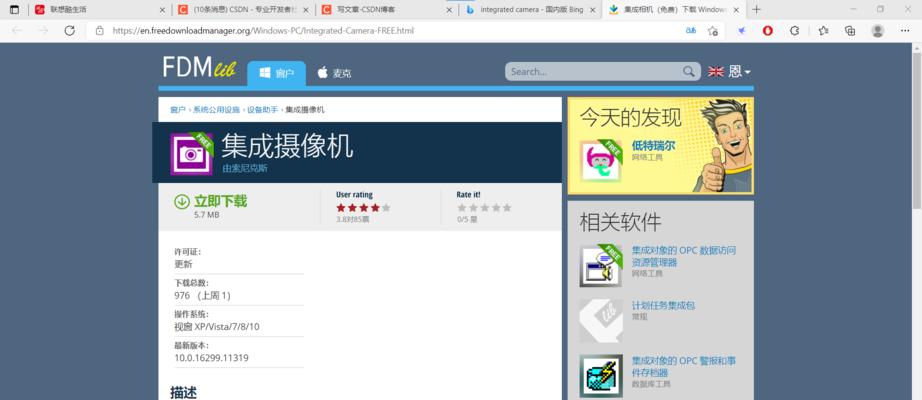
Task: Open the browser Settings and more menu
Action: click(905, 31)
